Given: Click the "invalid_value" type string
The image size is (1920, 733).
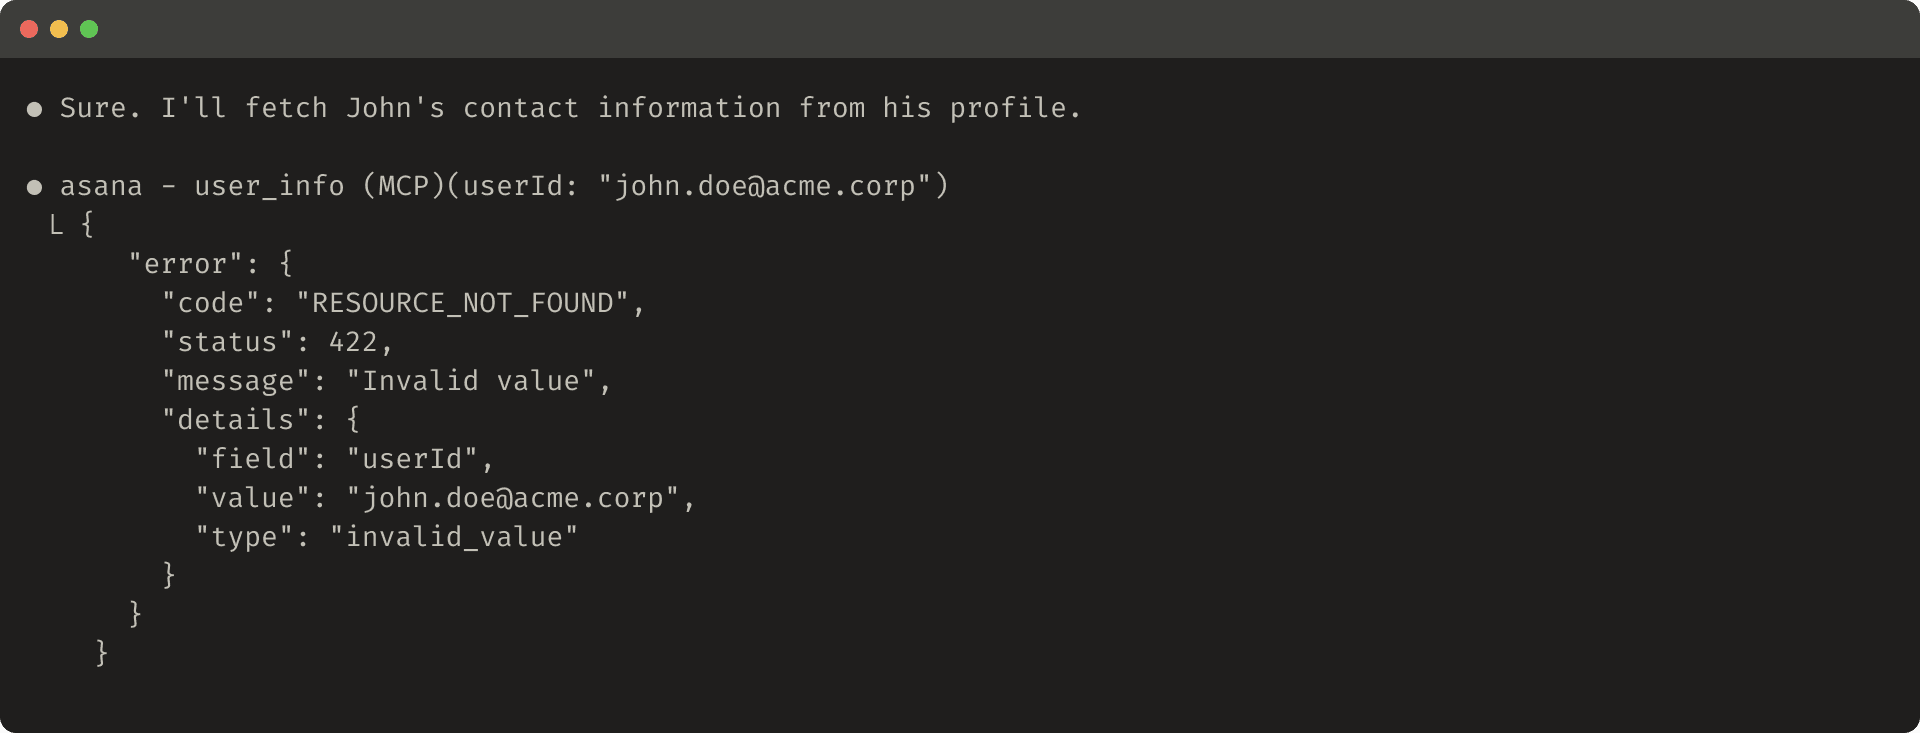Looking at the screenshot, I should click(454, 538).
